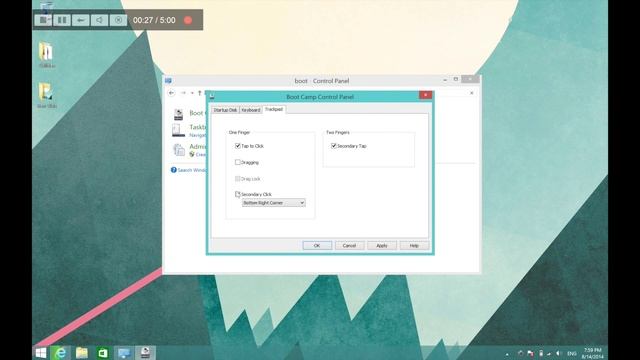Image resolution: width=640 pixels, height=360 pixels.
Task: Uncheck Tap to Click checkbox
Action: point(238,146)
